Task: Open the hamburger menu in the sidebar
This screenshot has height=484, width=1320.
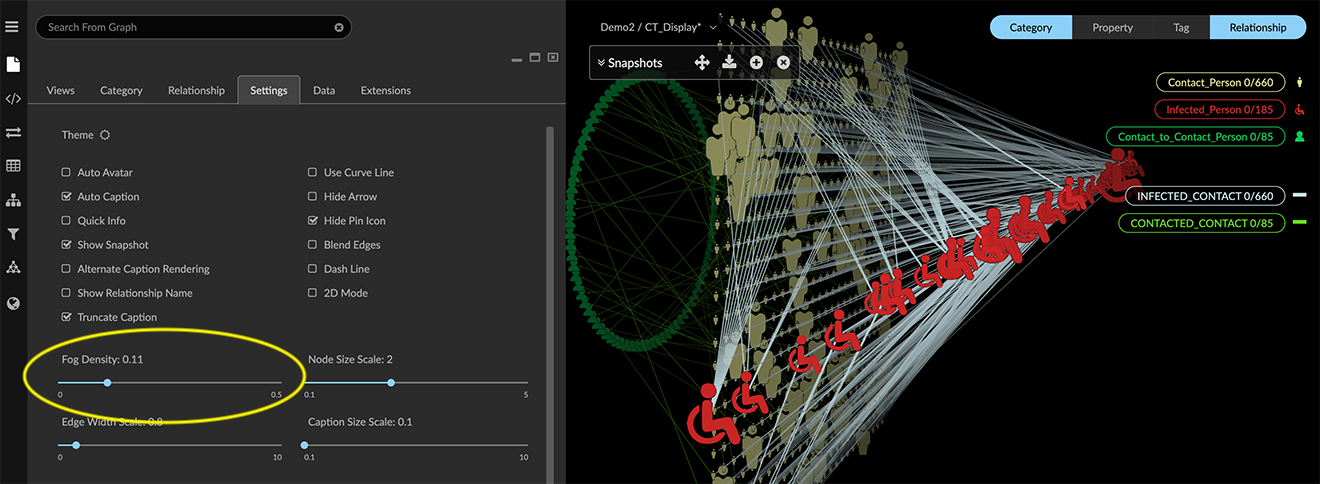Action: (x=13, y=26)
